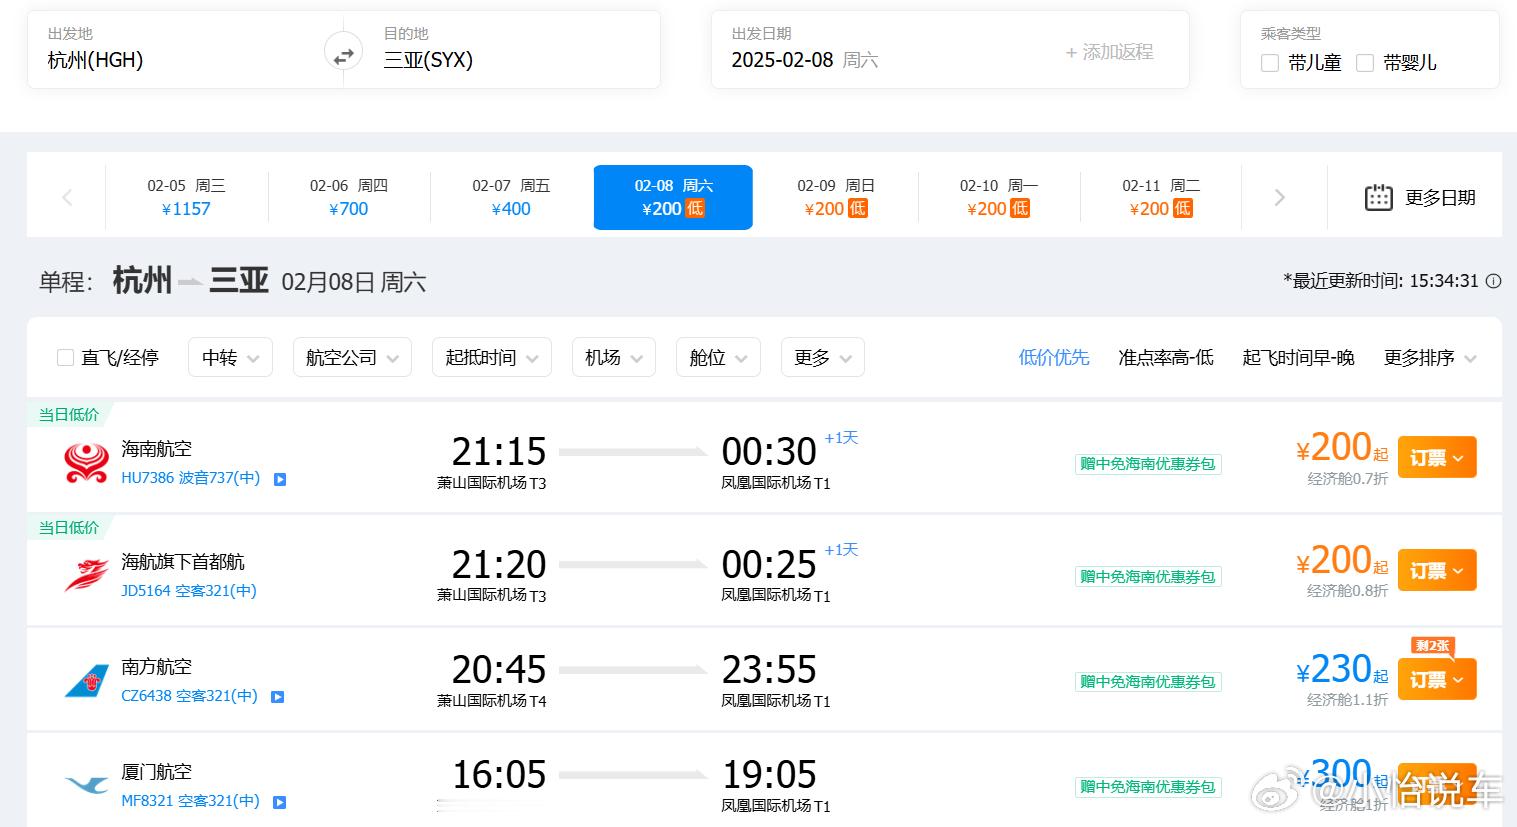Click 更多日期 label
This screenshot has height=827, width=1517.
1440,197
